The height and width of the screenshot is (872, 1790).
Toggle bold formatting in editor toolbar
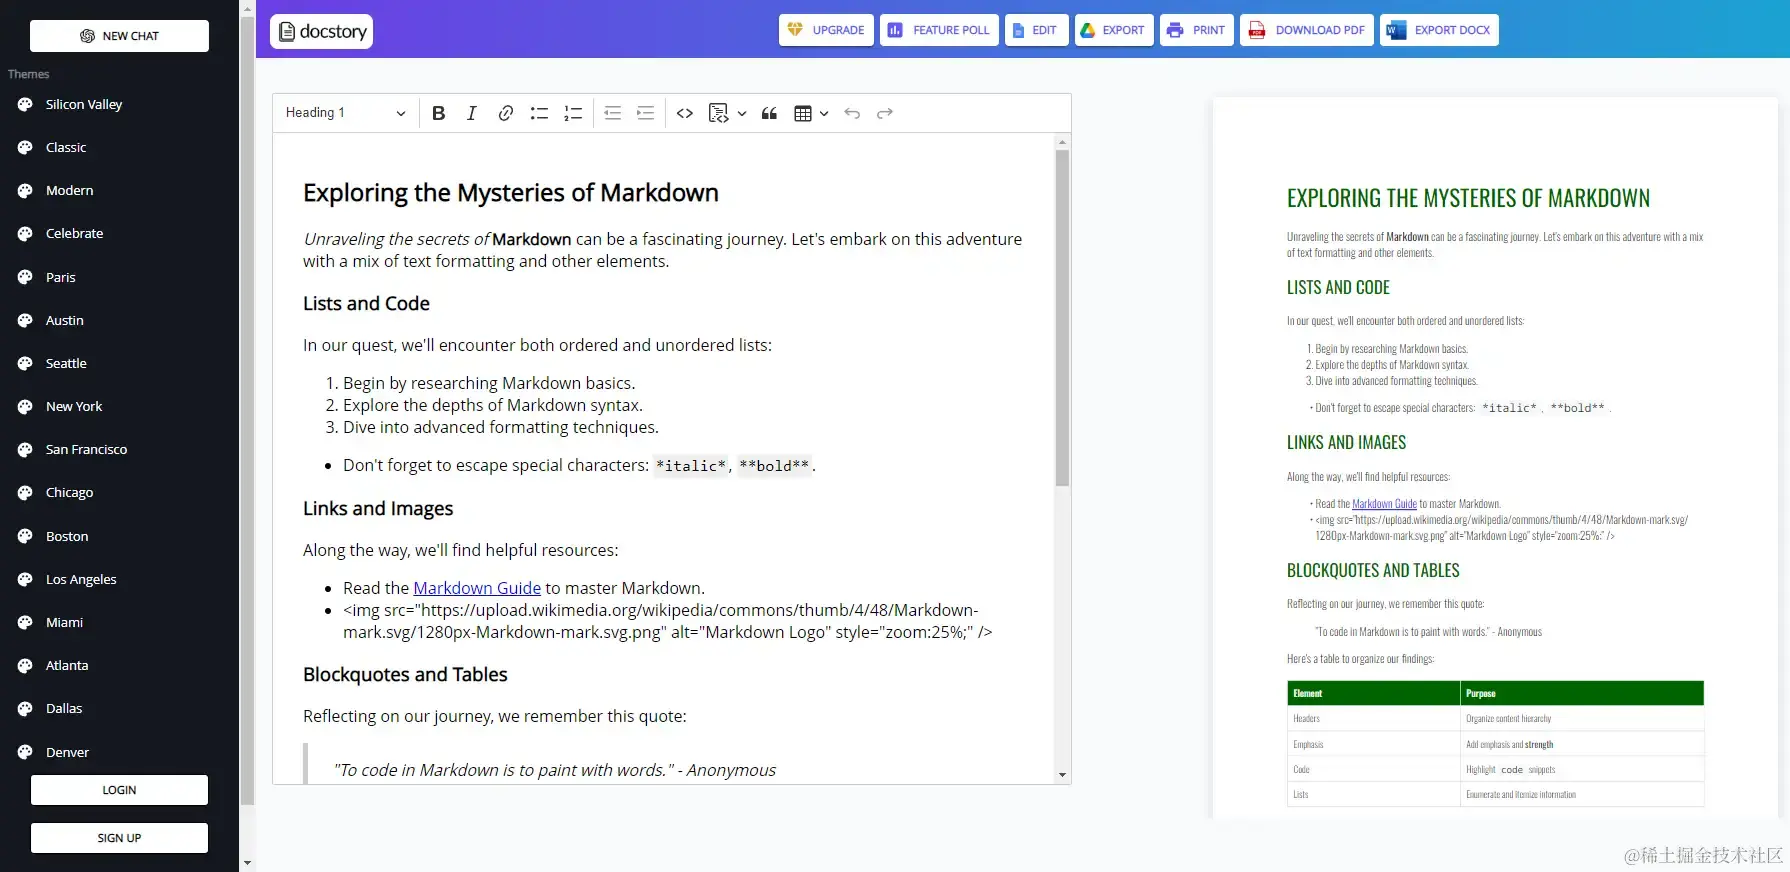point(438,113)
